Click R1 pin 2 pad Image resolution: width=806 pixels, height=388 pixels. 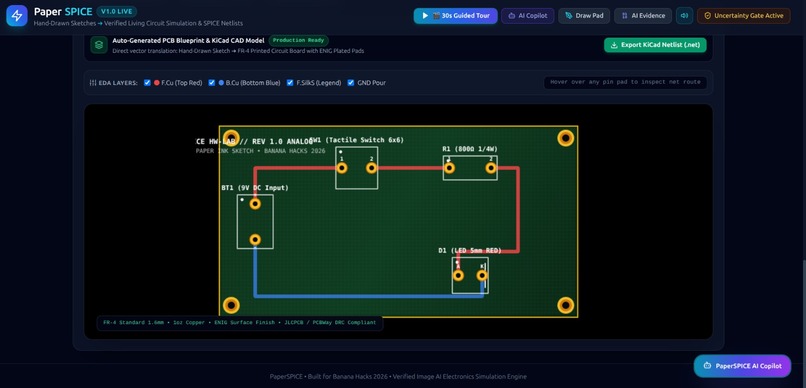[x=491, y=168]
